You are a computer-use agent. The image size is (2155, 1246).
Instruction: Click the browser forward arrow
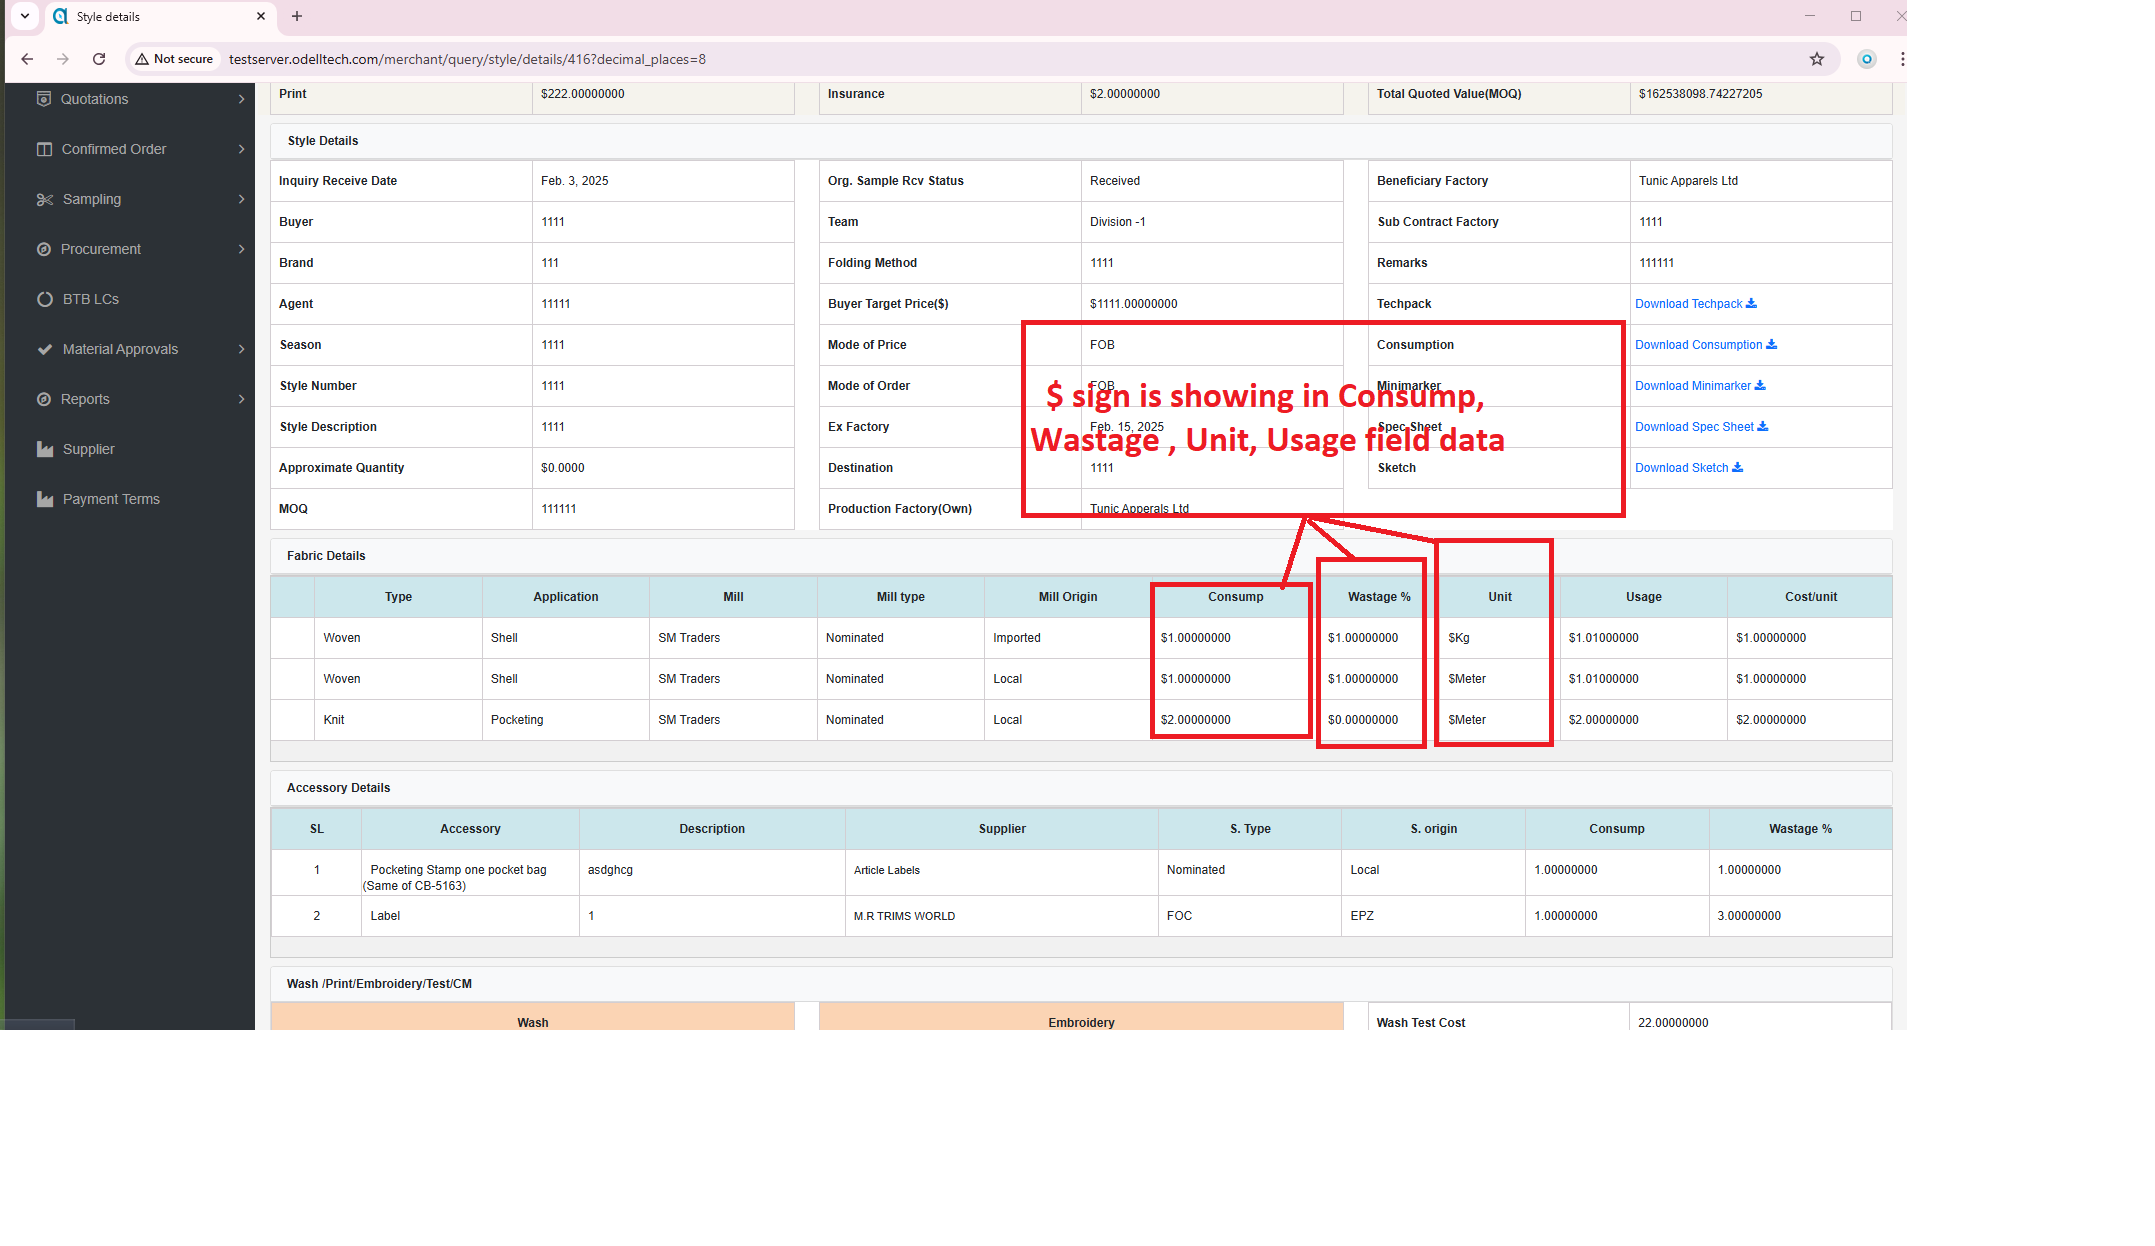click(63, 59)
